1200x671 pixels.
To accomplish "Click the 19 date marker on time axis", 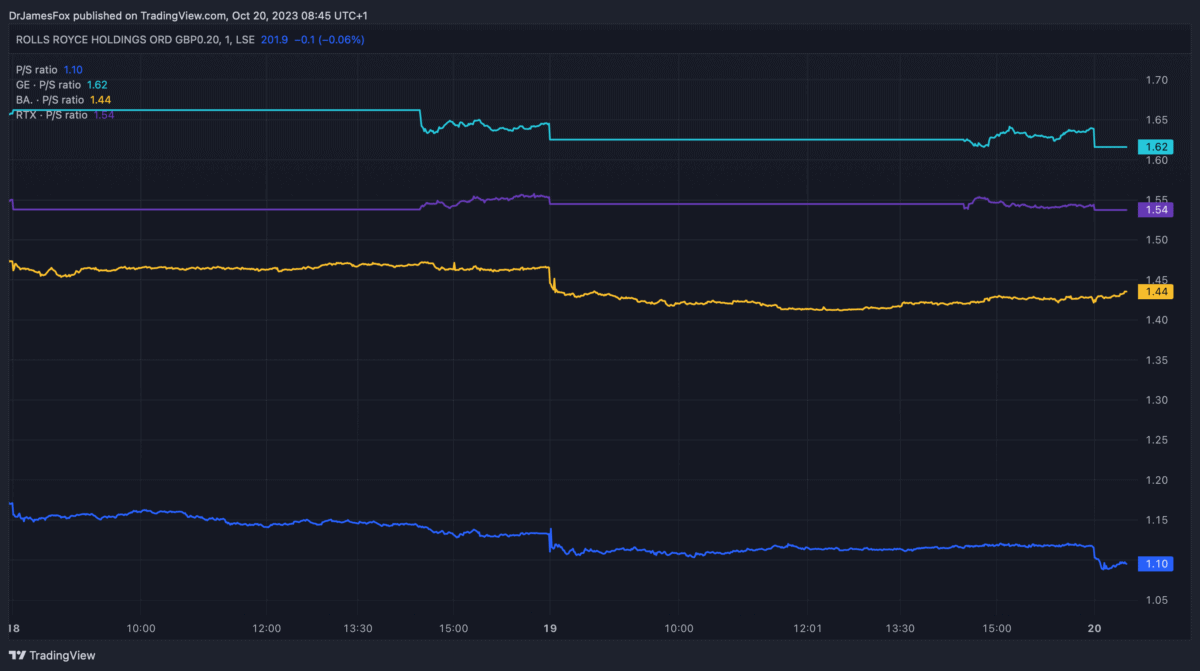I will coord(549,628).
